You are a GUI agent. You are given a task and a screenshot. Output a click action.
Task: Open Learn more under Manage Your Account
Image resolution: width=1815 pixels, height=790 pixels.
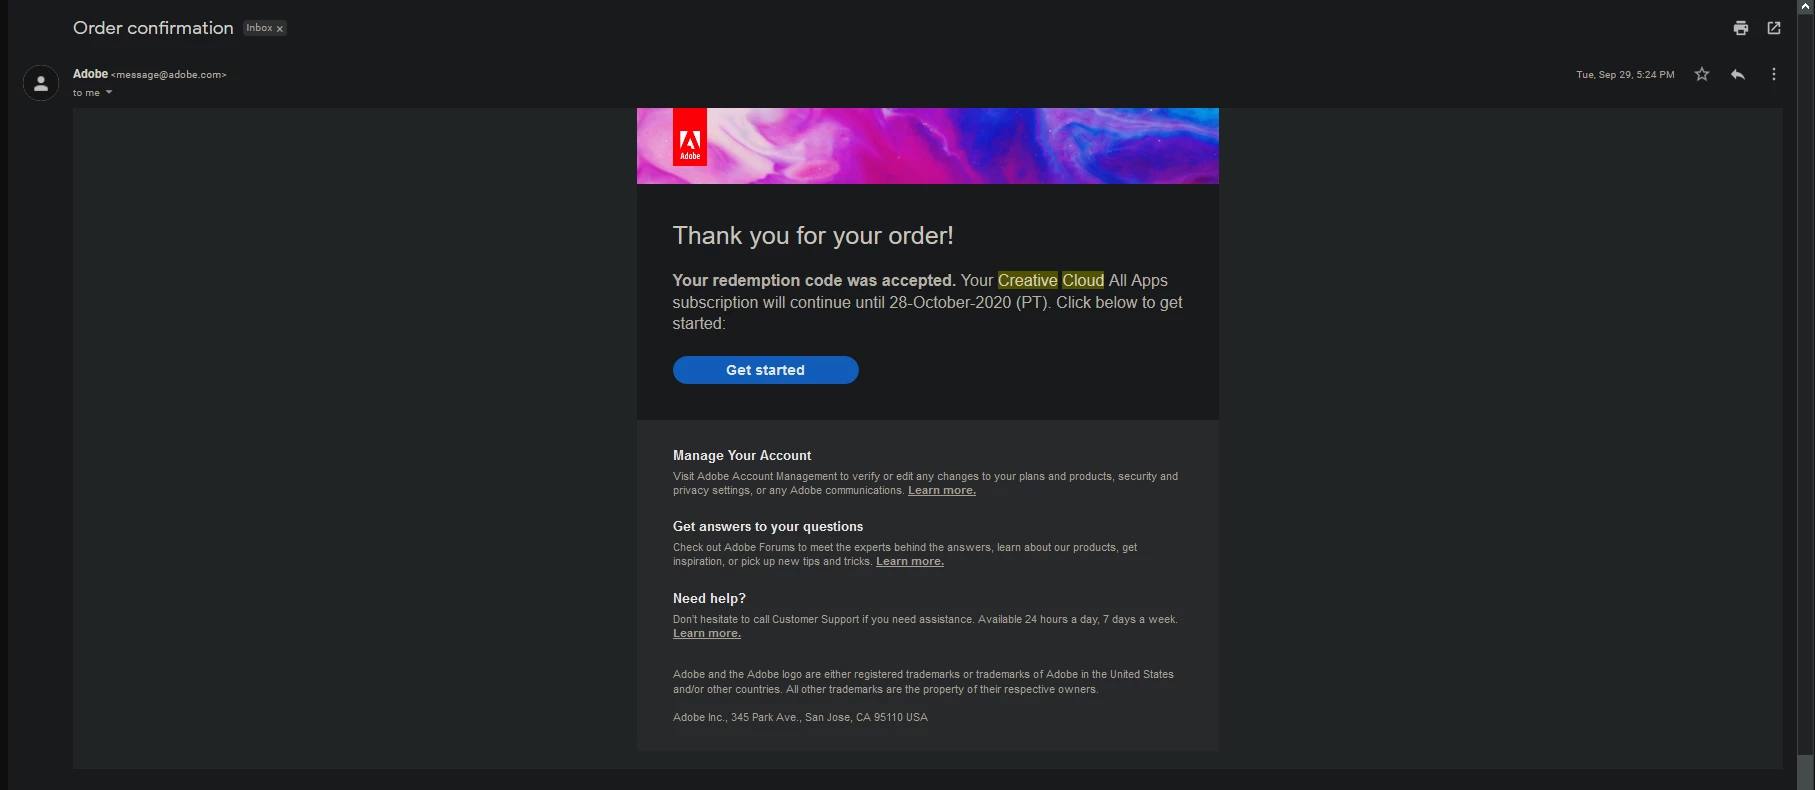coord(942,491)
